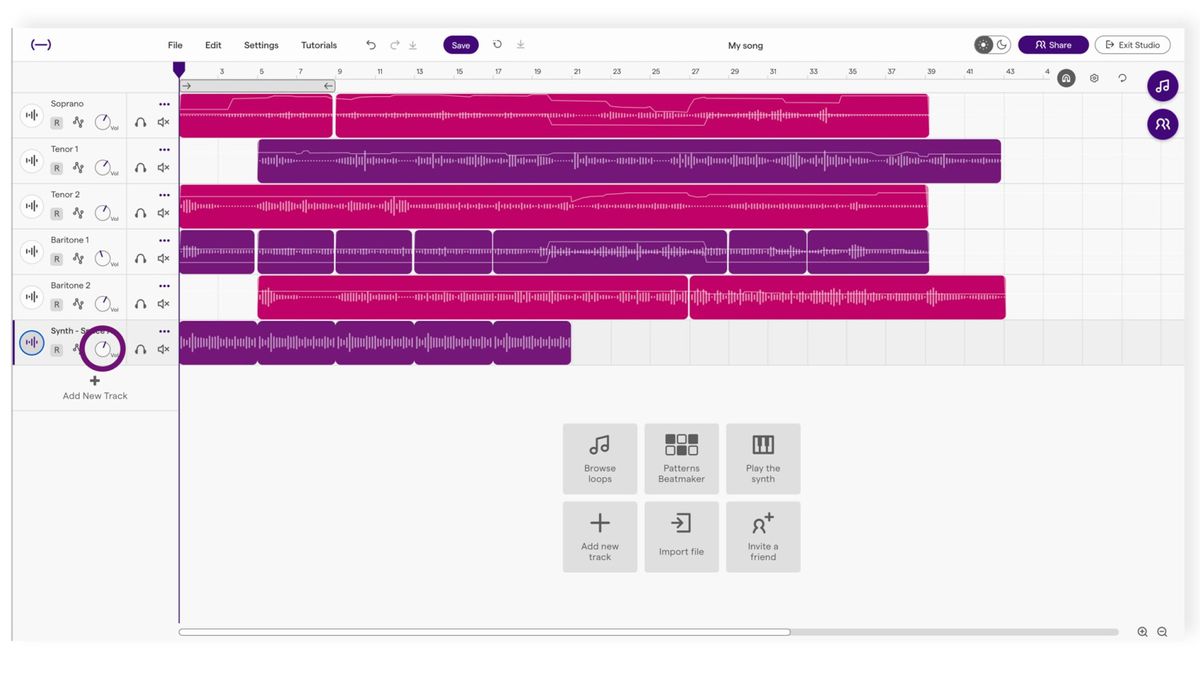Open the Tutorials menu
Image resolution: width=1200 pixels, height=675 pixels.
(319, 44)
